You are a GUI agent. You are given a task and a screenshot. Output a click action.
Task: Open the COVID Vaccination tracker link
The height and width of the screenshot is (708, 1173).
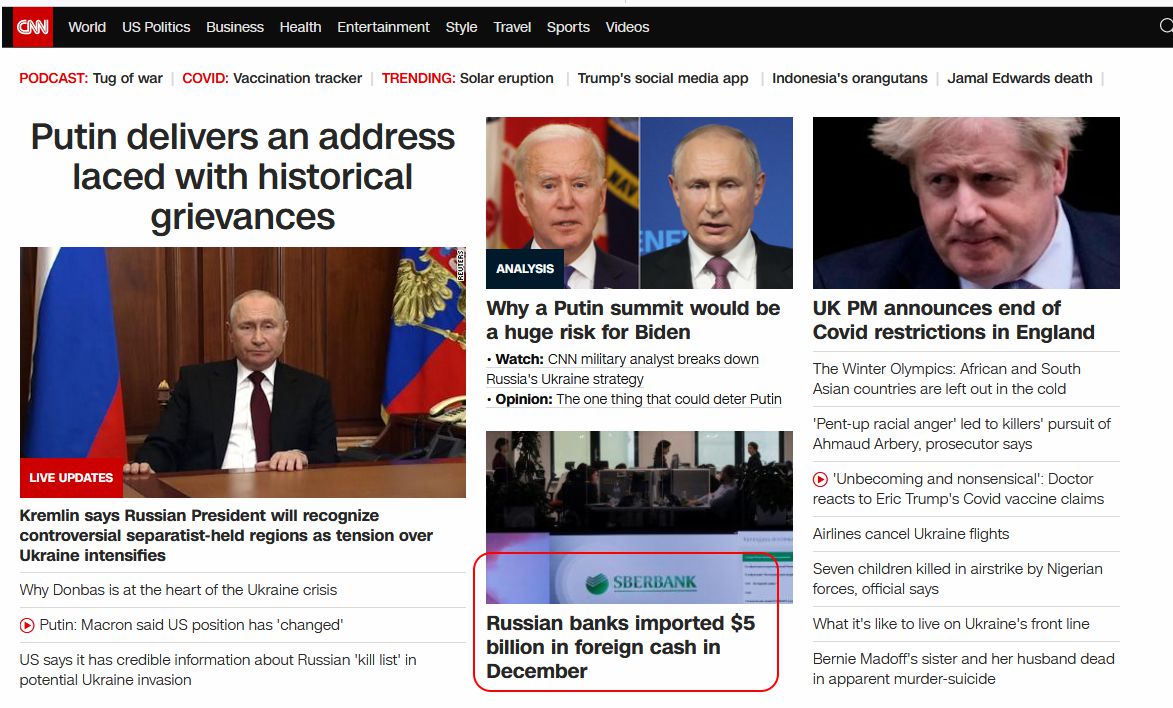click(x=297, y=78)
